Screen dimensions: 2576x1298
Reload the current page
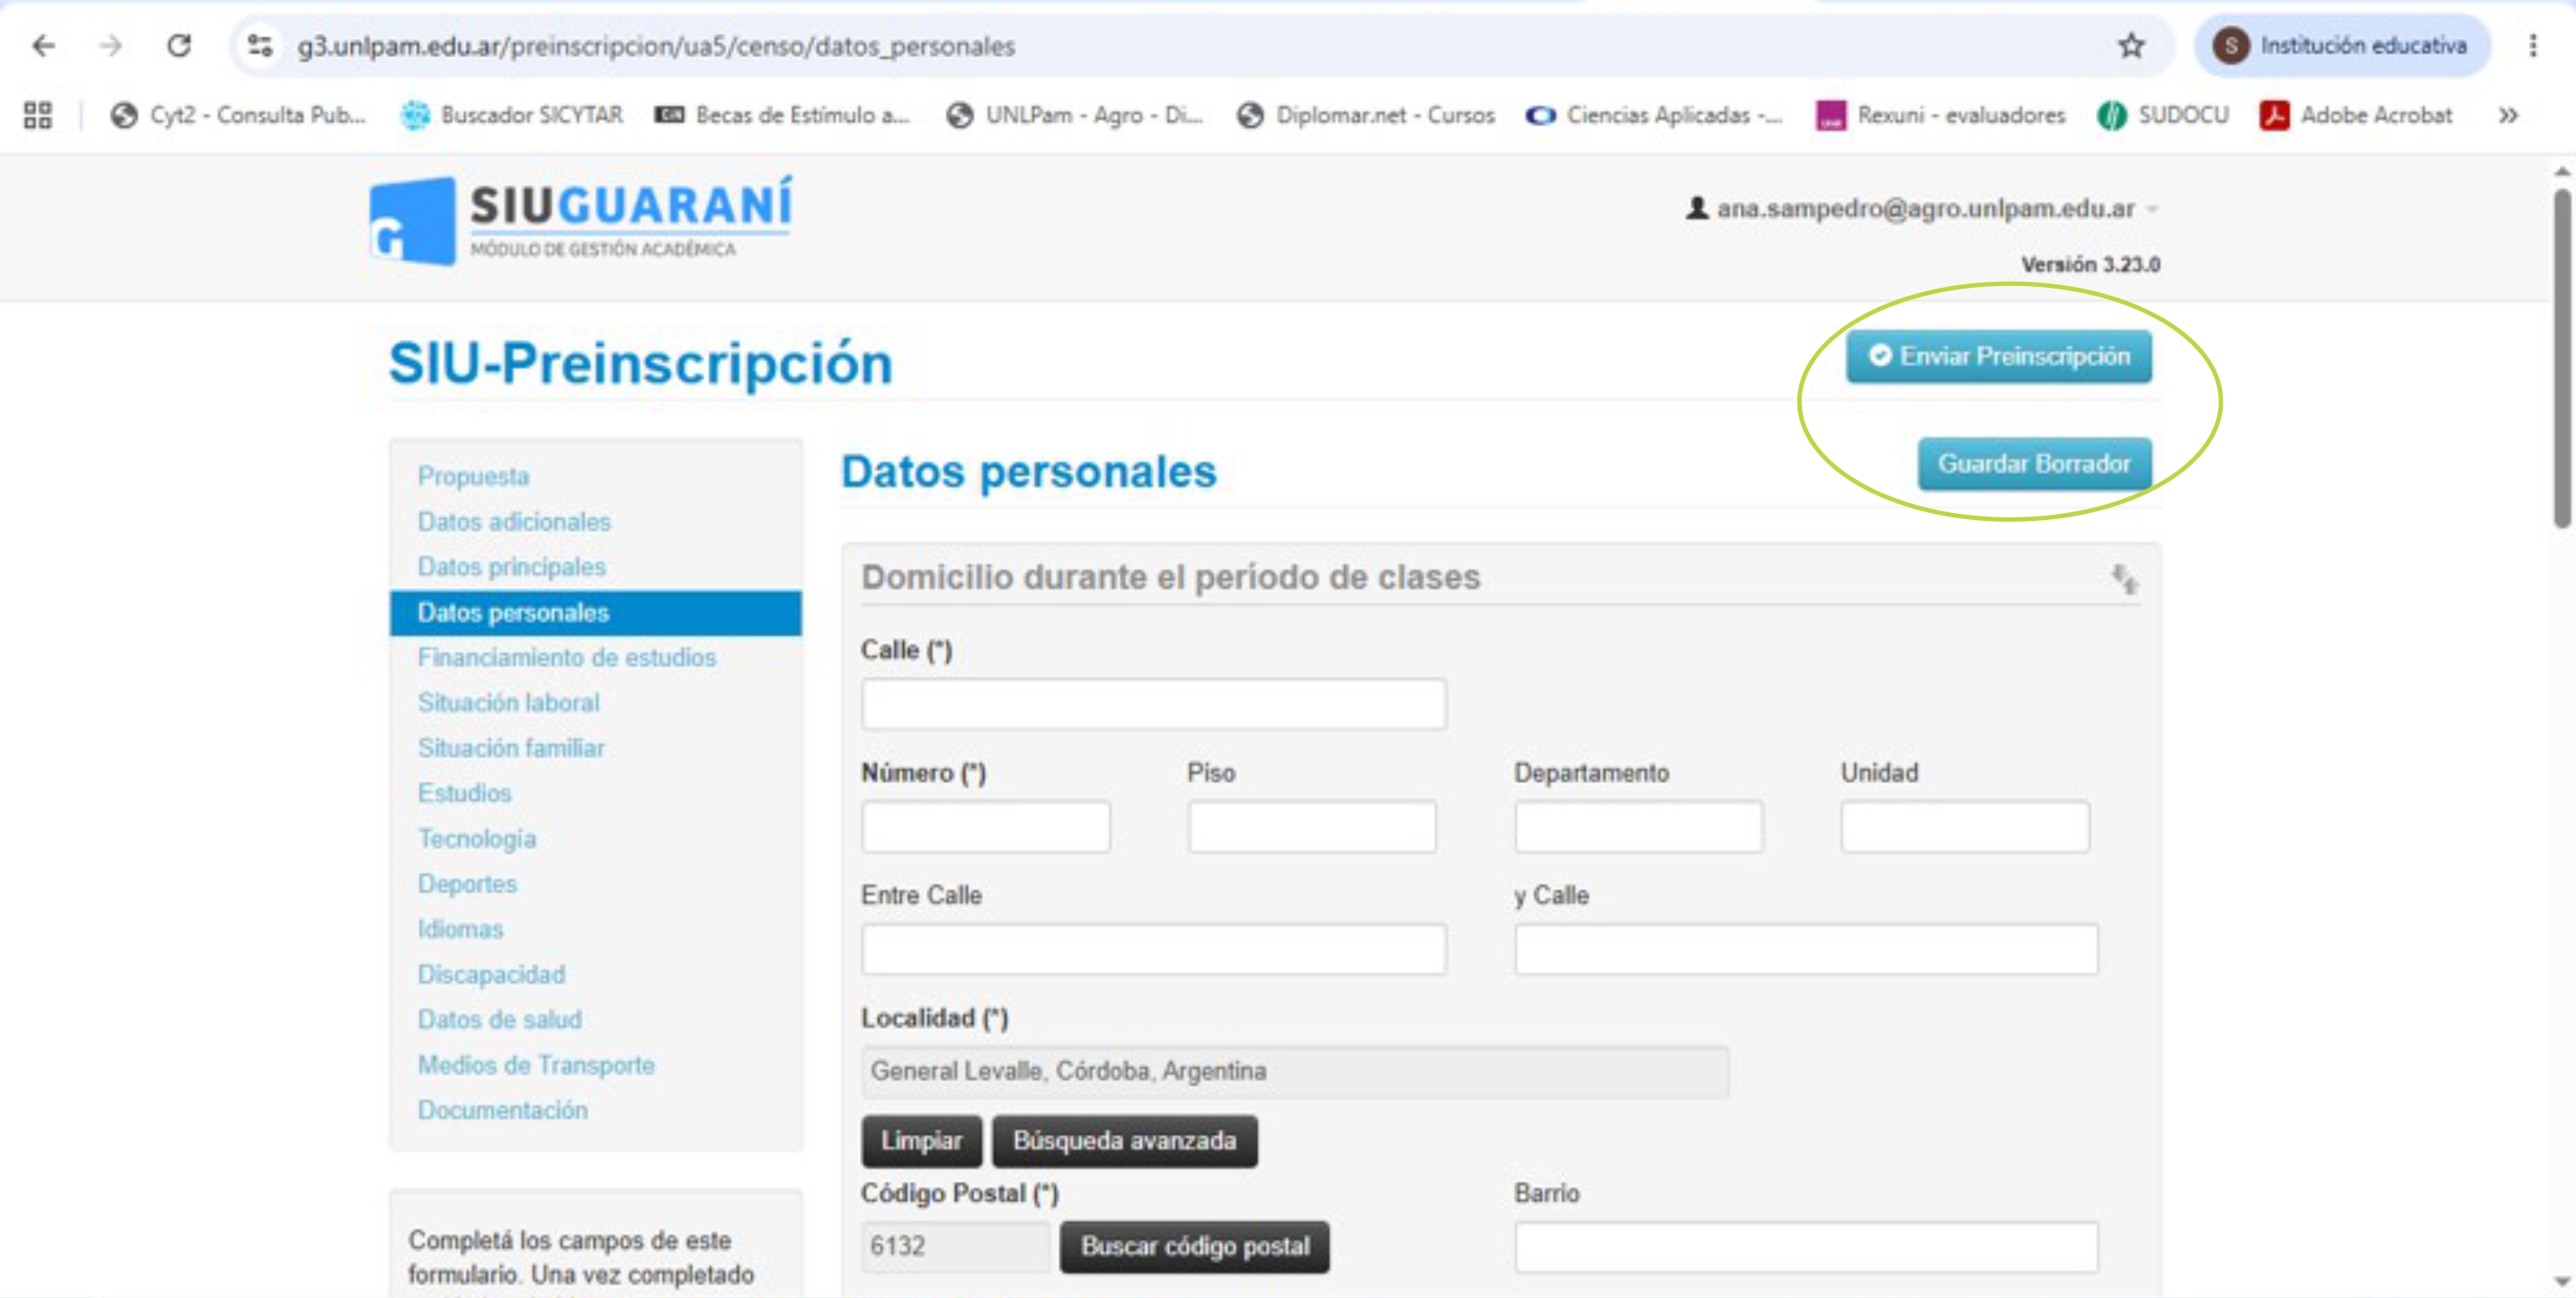(x=179, y=46)
